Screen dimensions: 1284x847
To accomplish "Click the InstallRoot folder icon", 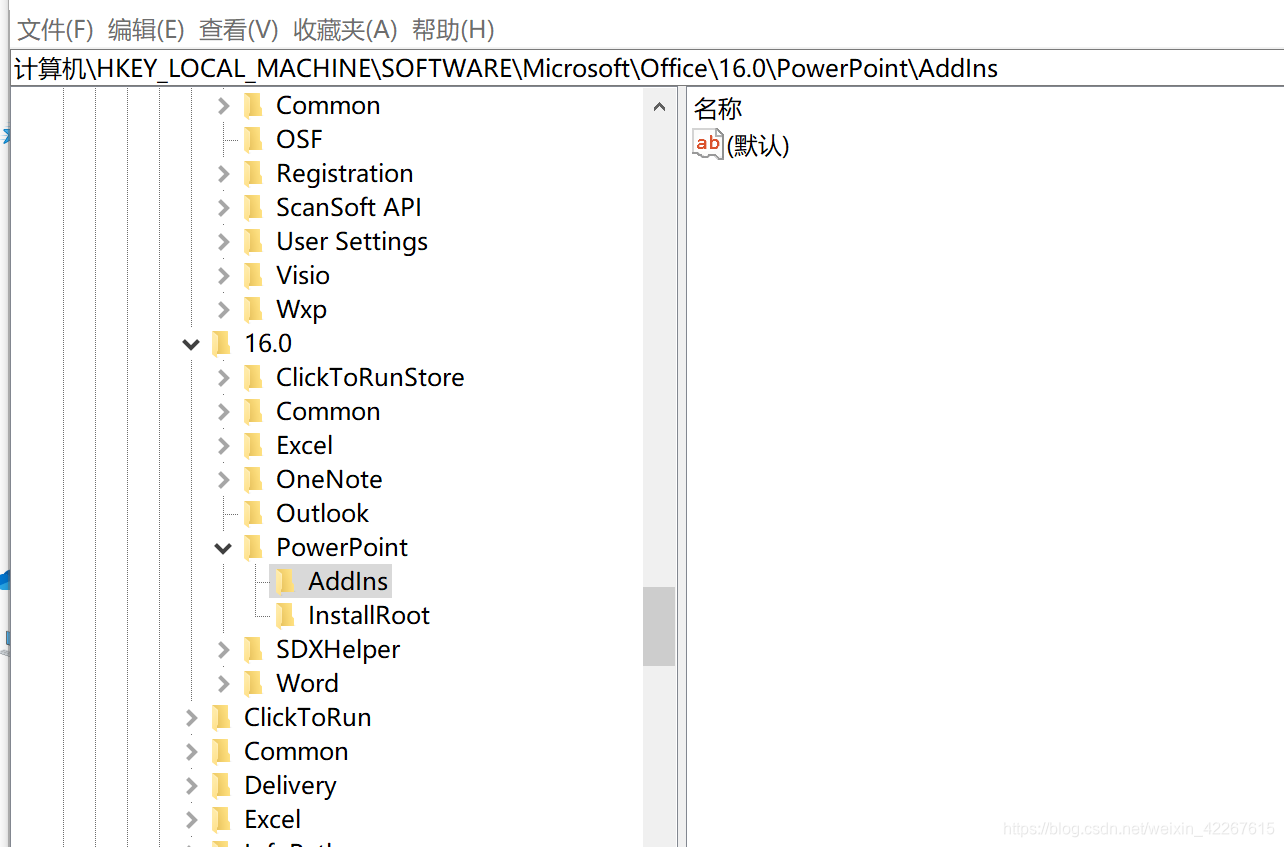I will [x=285, y=615].
